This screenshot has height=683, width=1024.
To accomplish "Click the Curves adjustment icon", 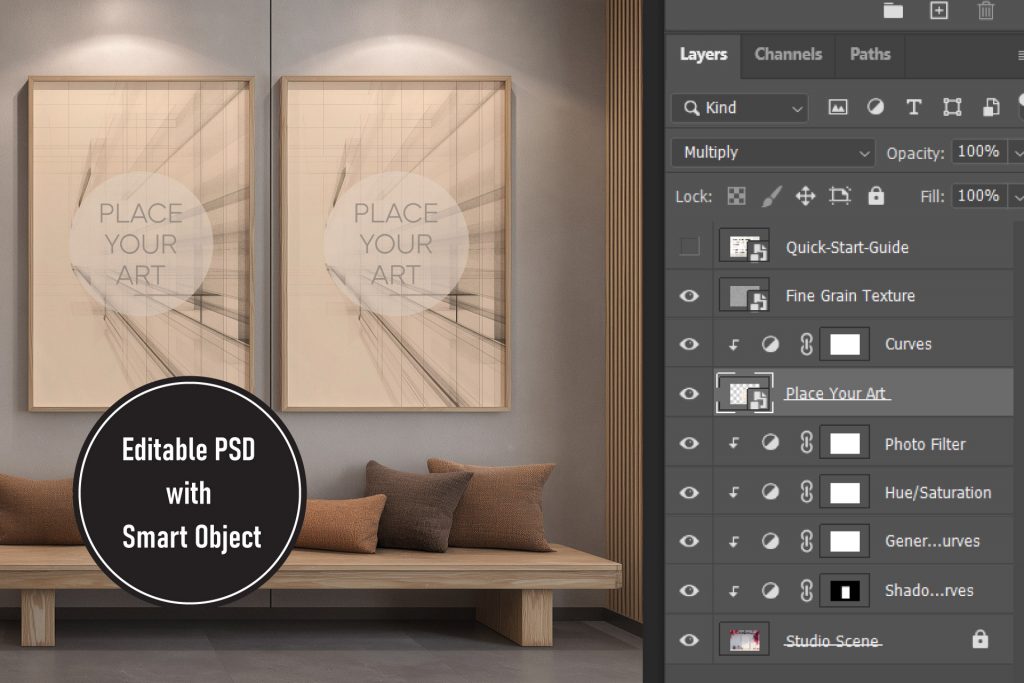I will click(770, 344).
